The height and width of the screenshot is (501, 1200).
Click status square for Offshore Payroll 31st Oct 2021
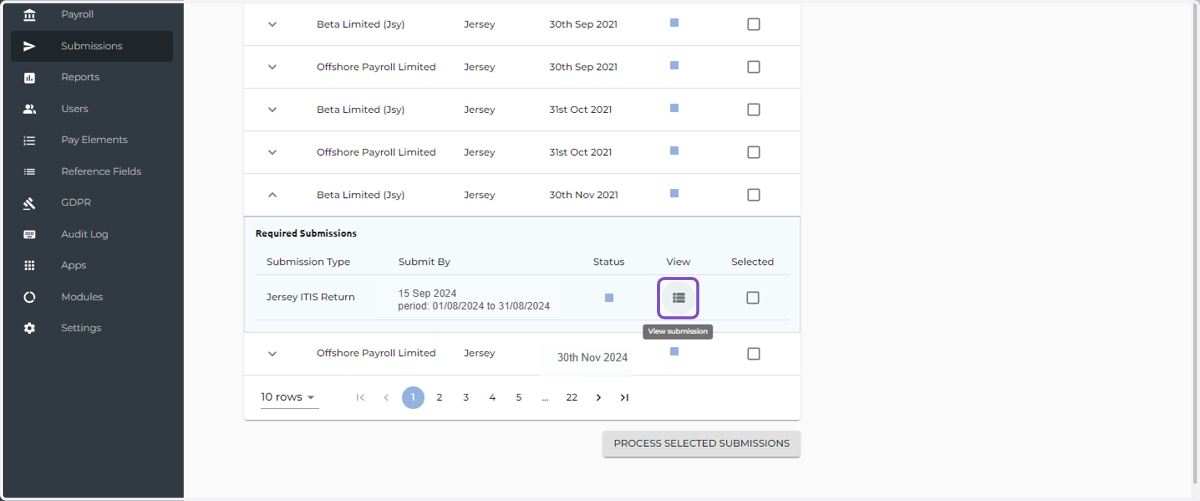coord(674,150)
